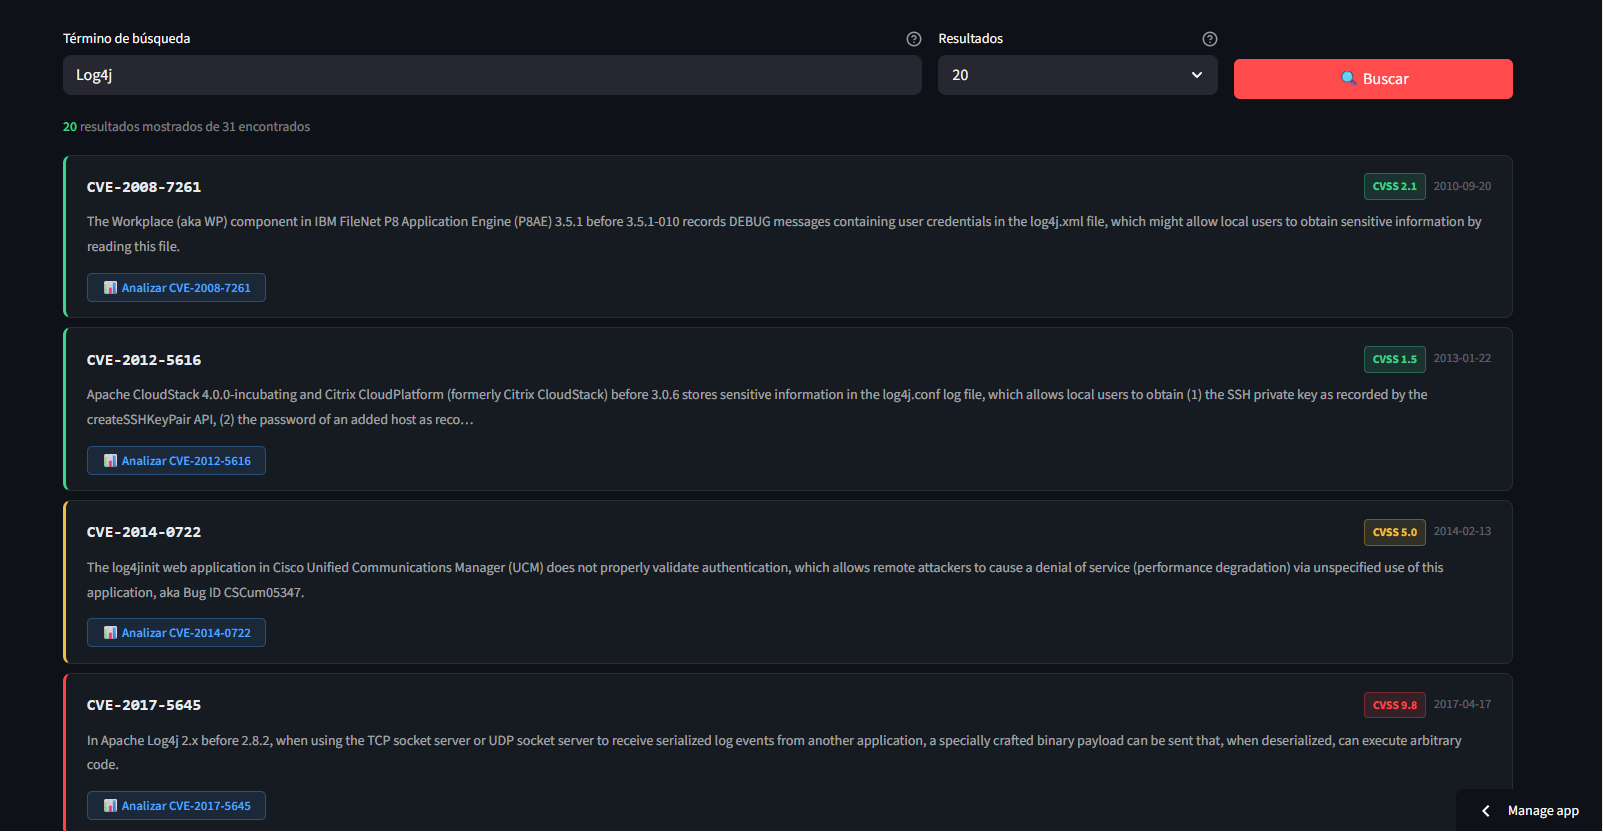This screenshot has width=1603, height=832.
Task: Click the CVE-2008-7261 title
Action: pos(144,187)
